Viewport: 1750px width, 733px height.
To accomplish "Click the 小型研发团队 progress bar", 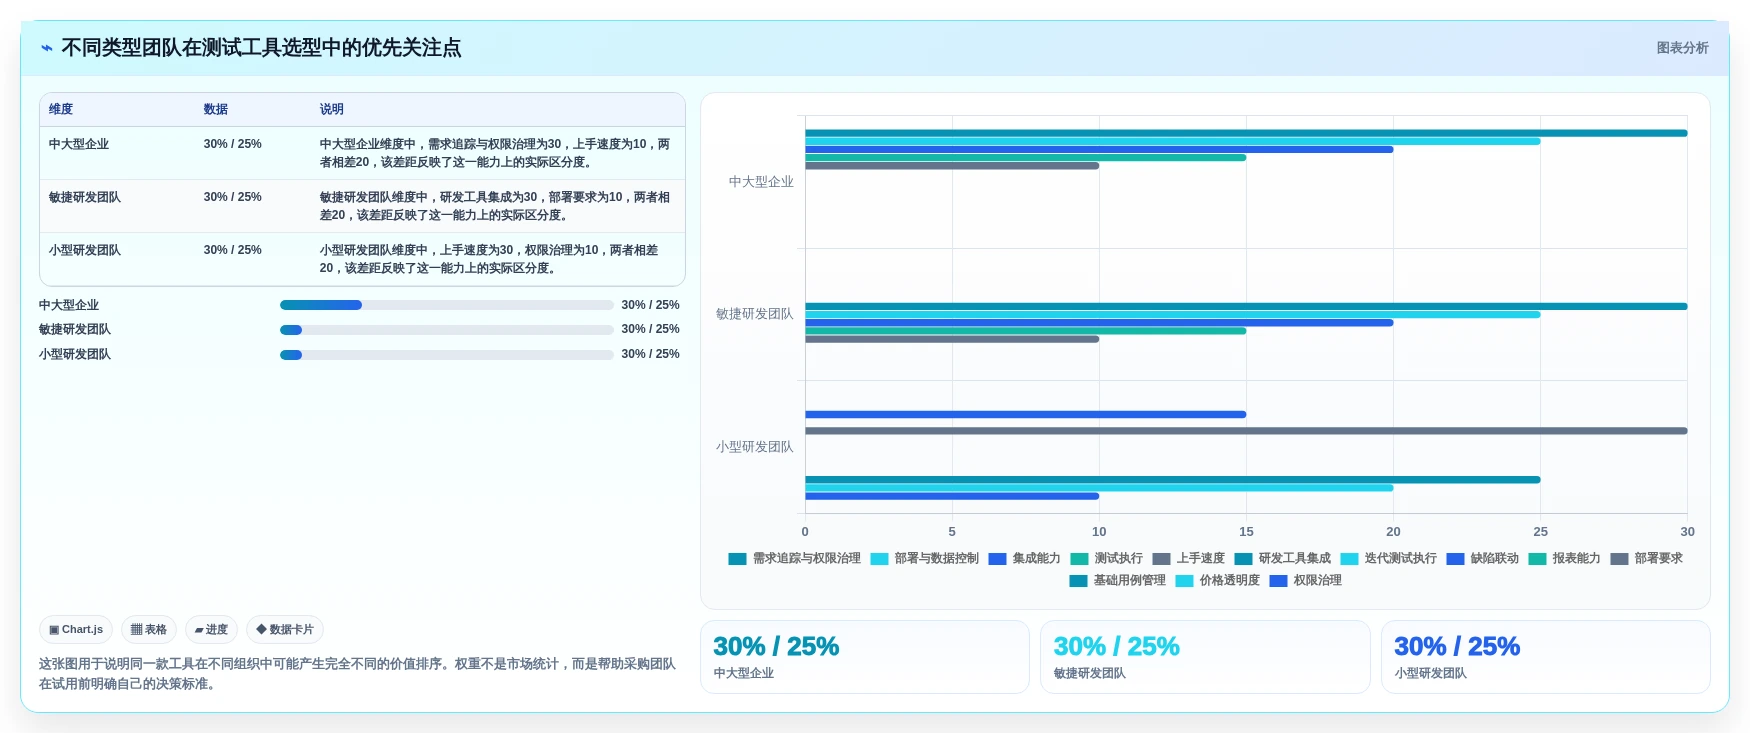I will pyautogui.click(x=447, y=355).
